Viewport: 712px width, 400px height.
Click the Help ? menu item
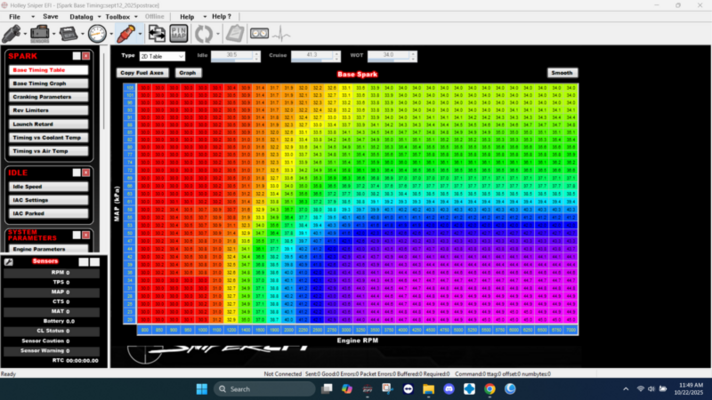tap(222, 17)
